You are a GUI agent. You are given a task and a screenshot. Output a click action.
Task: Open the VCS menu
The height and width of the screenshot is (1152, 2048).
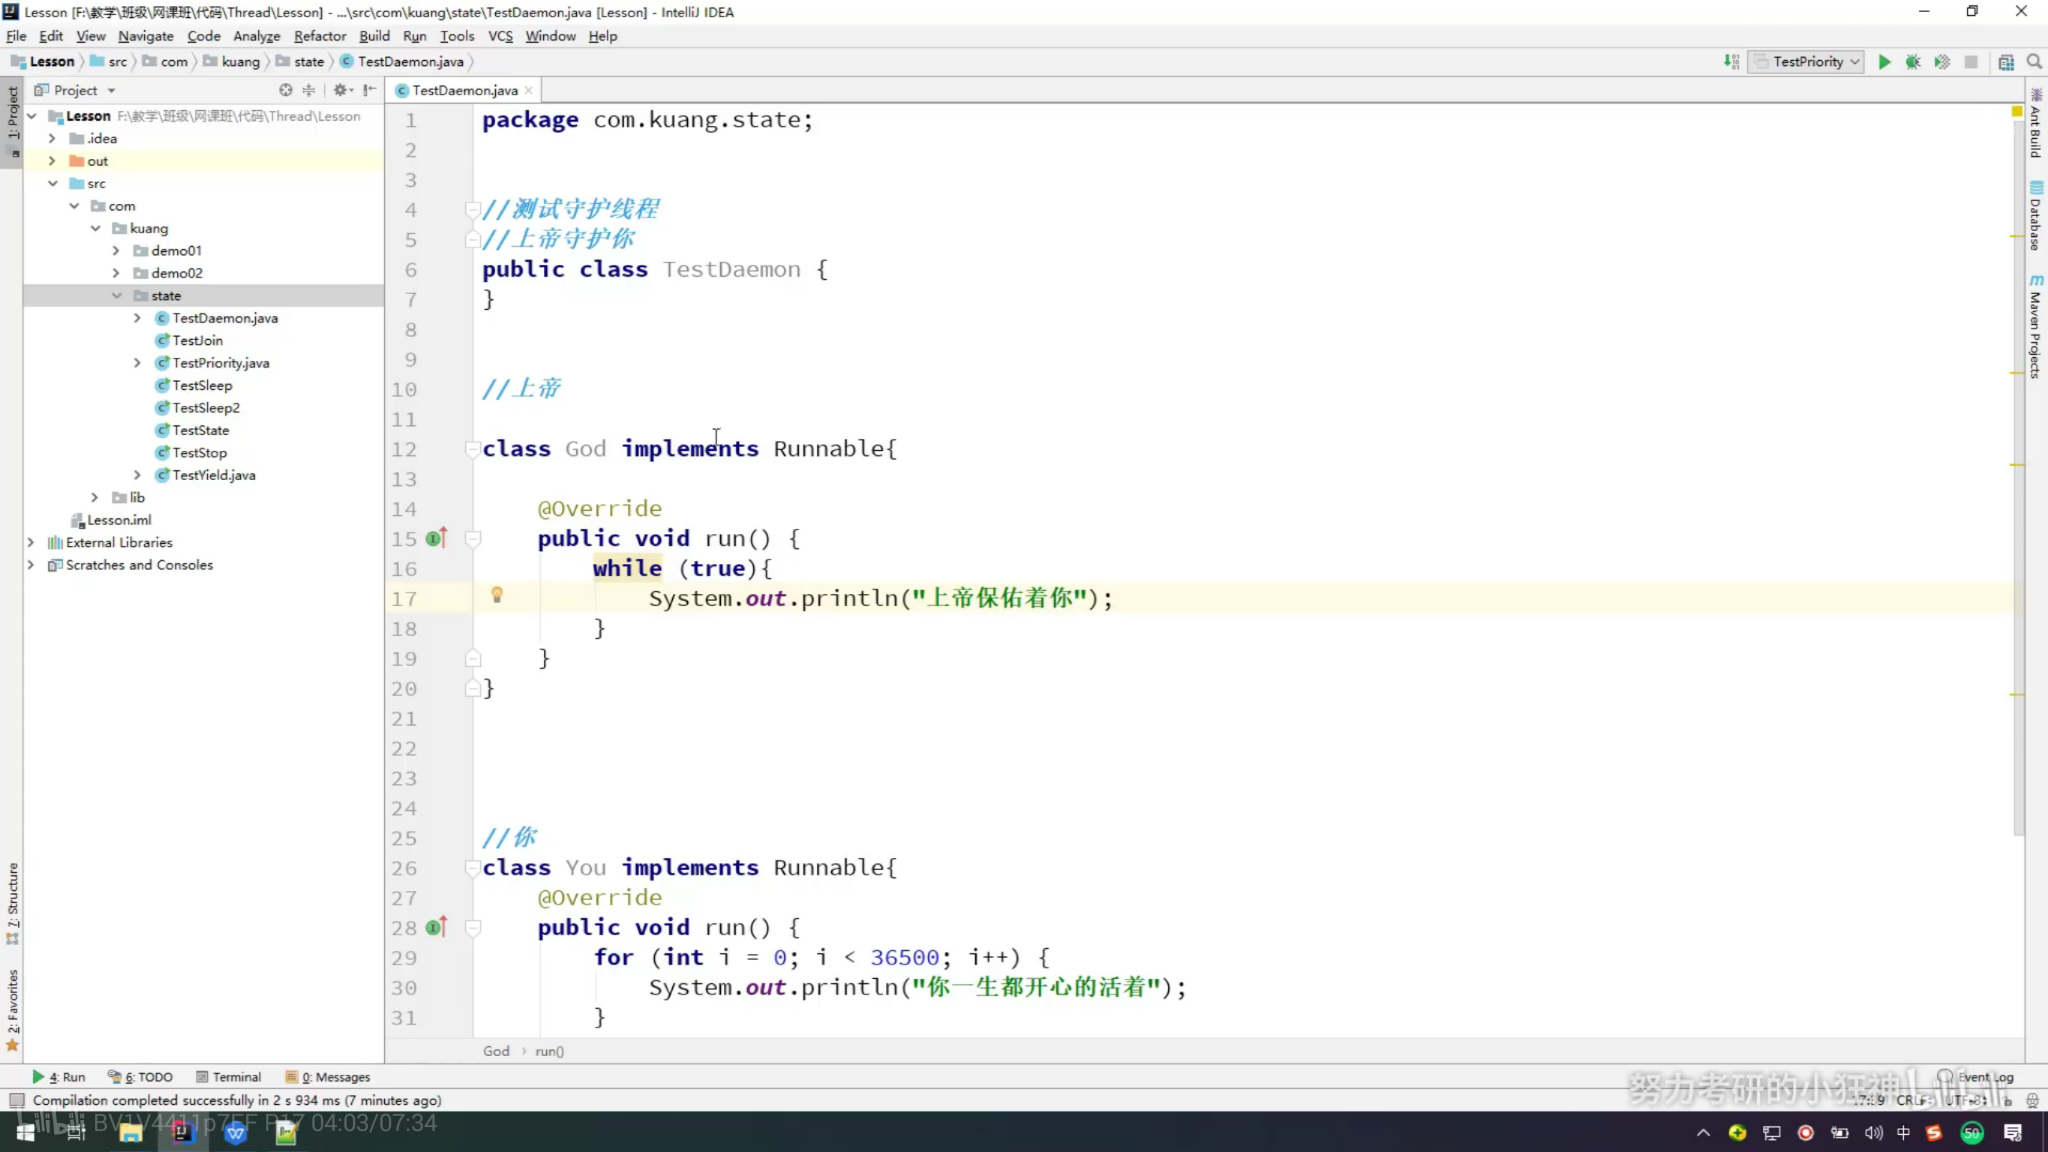coord(500,36)
